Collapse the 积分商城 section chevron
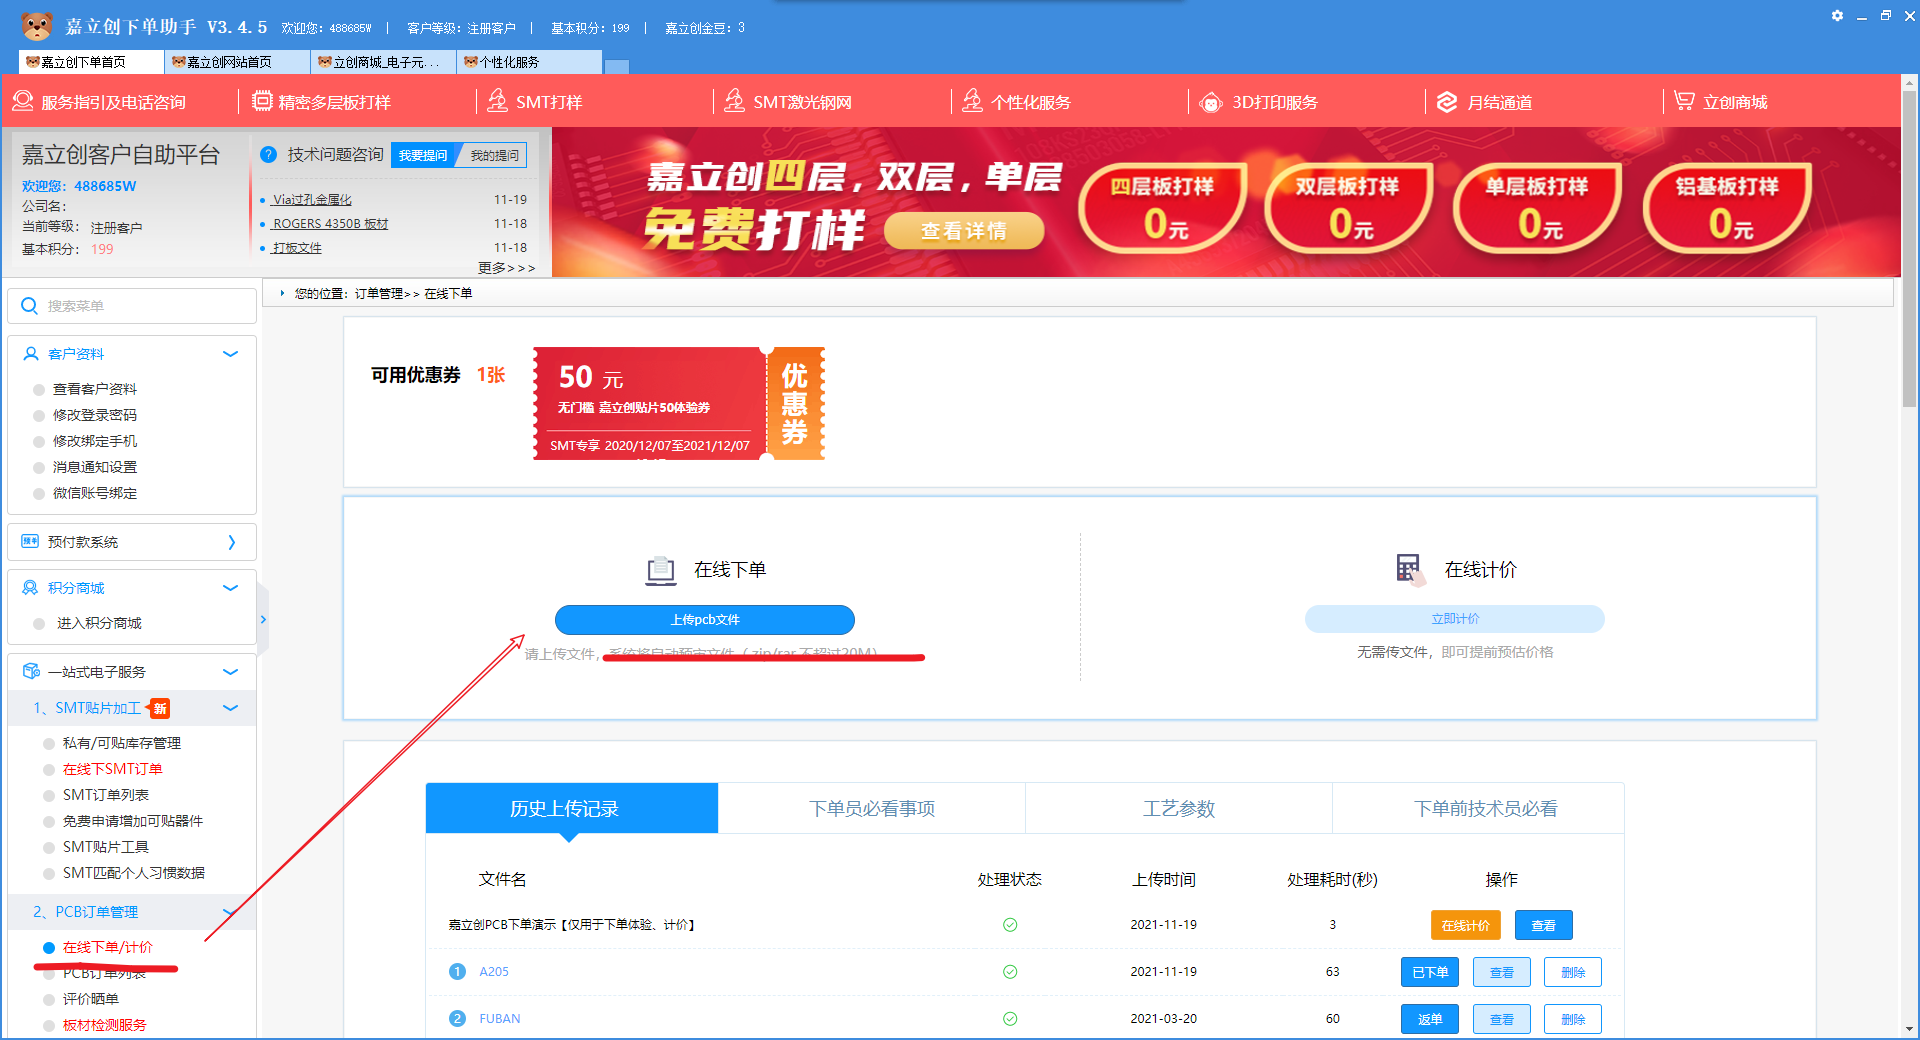The height and width of the screenshot is (1040, 1920). tap(231, 588)
